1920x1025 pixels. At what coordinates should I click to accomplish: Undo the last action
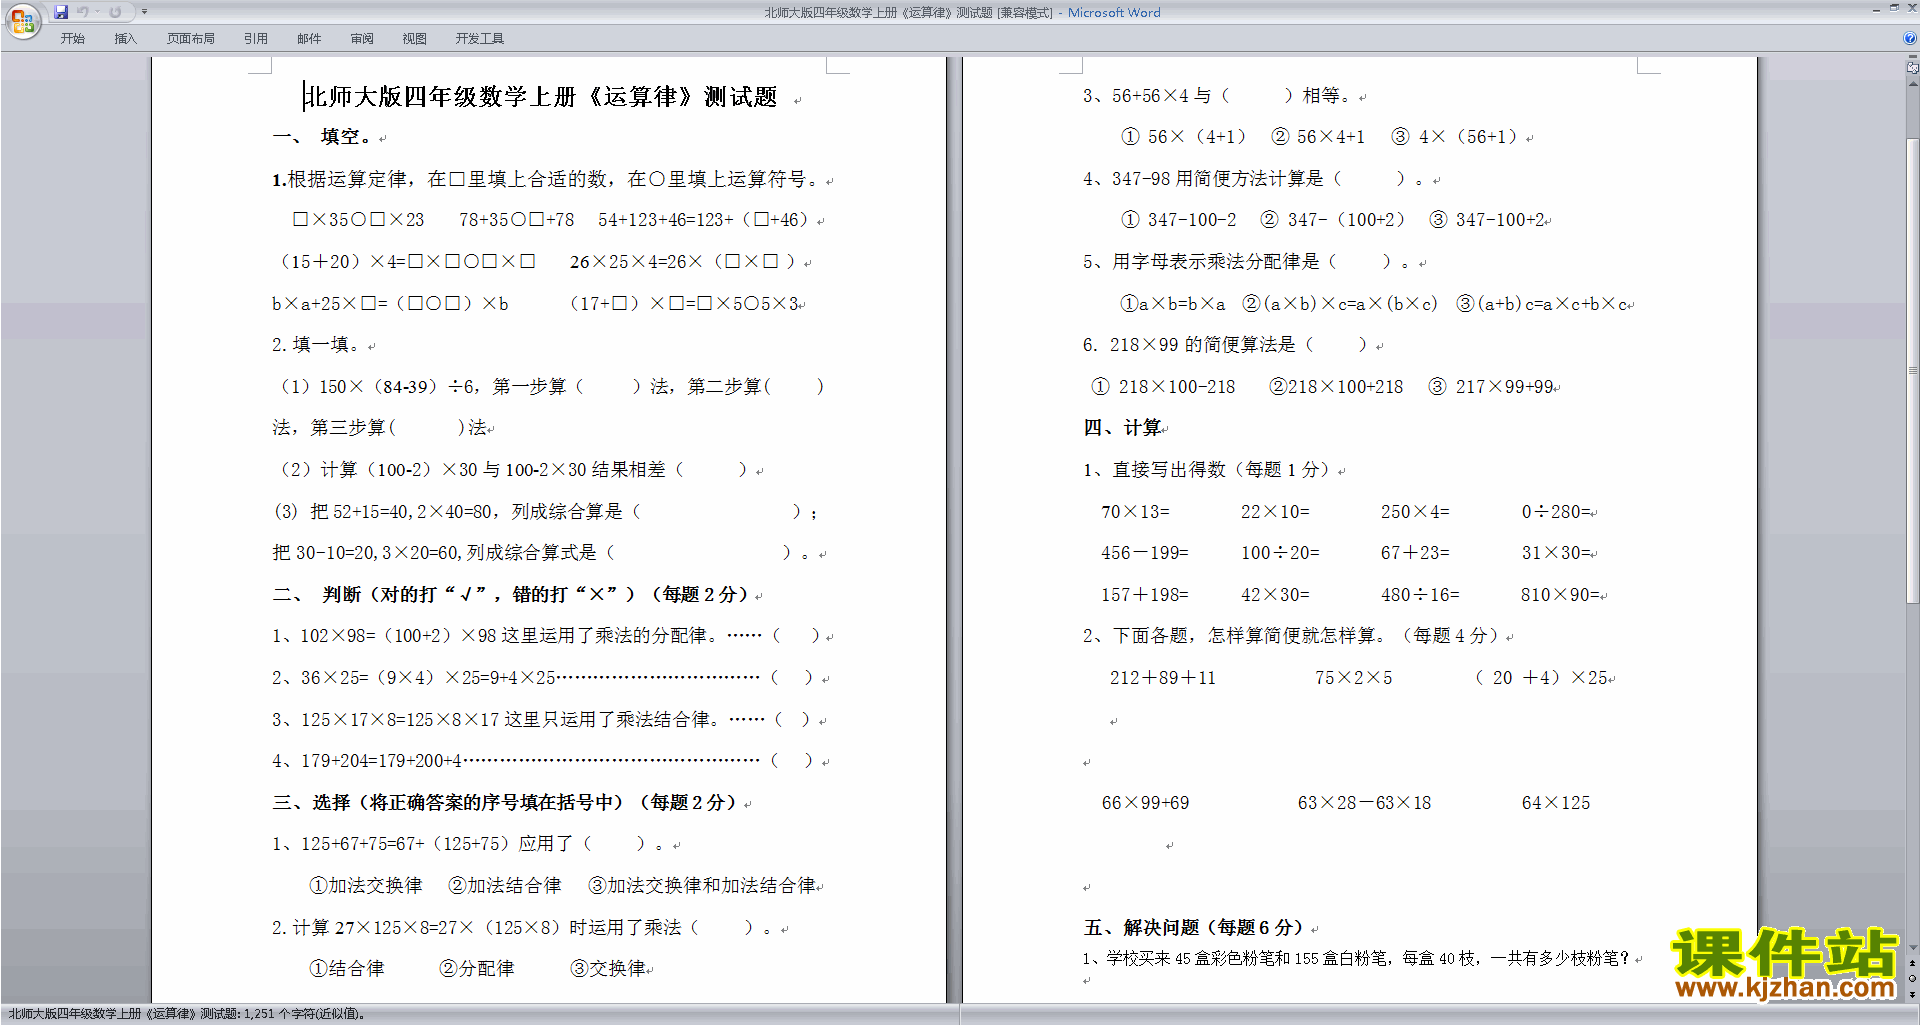tap(83, 12)
